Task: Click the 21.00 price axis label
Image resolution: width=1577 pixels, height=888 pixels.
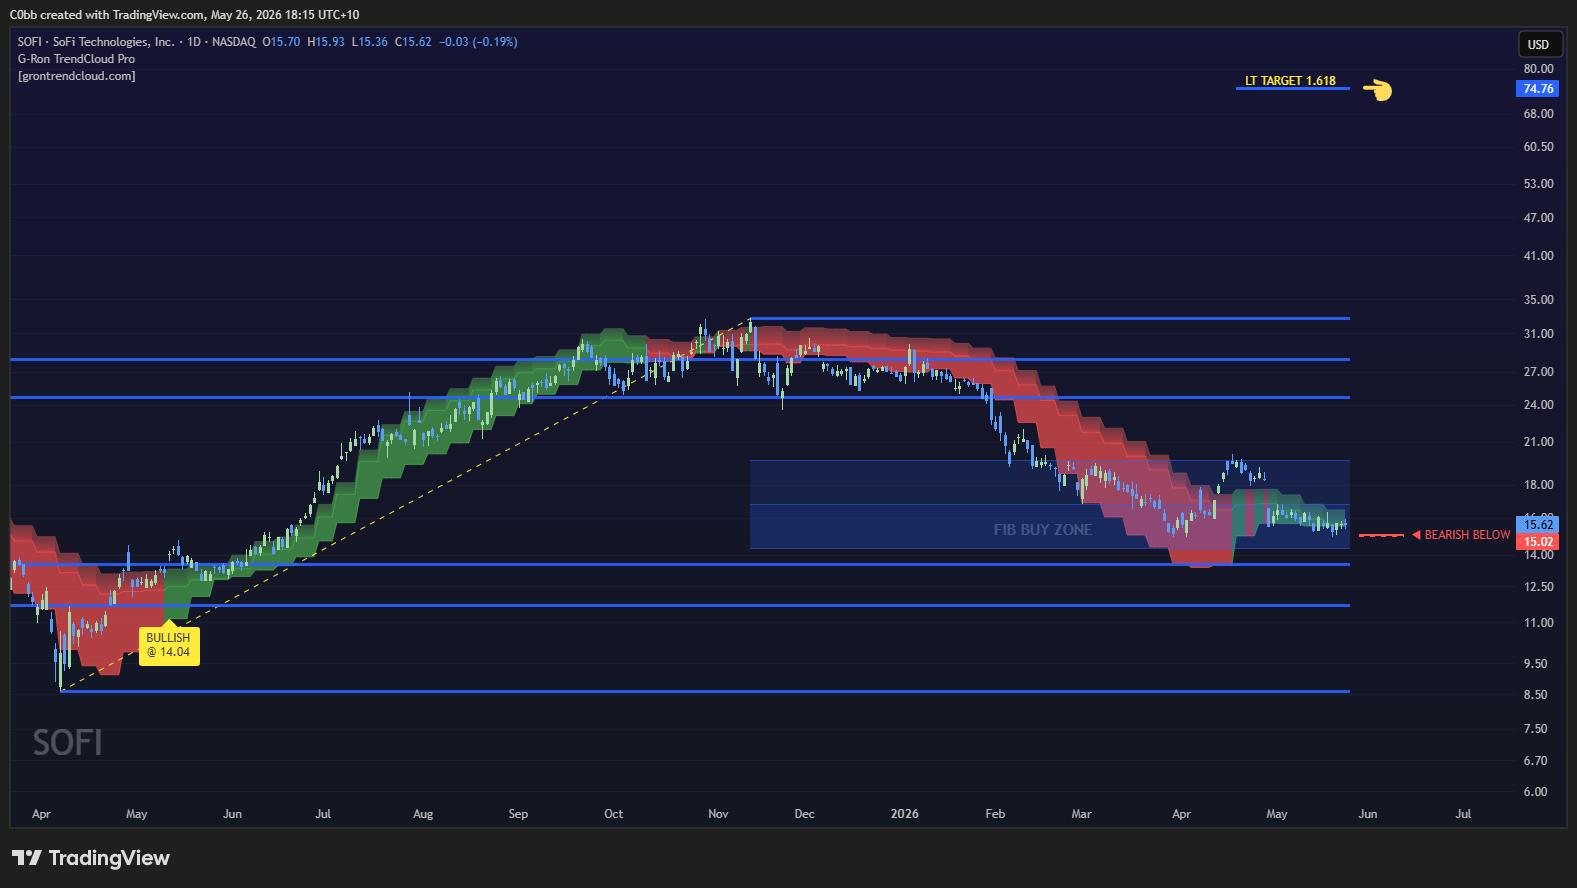Action: tap(1538, 442)
